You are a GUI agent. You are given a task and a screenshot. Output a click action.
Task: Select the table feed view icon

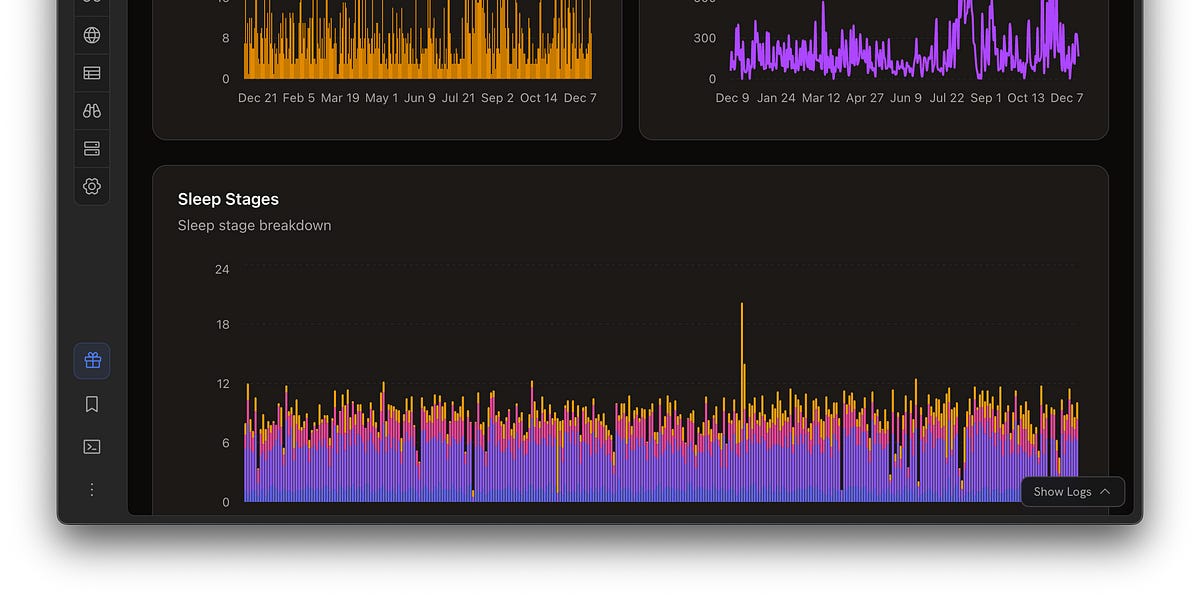tap(91, 73)
